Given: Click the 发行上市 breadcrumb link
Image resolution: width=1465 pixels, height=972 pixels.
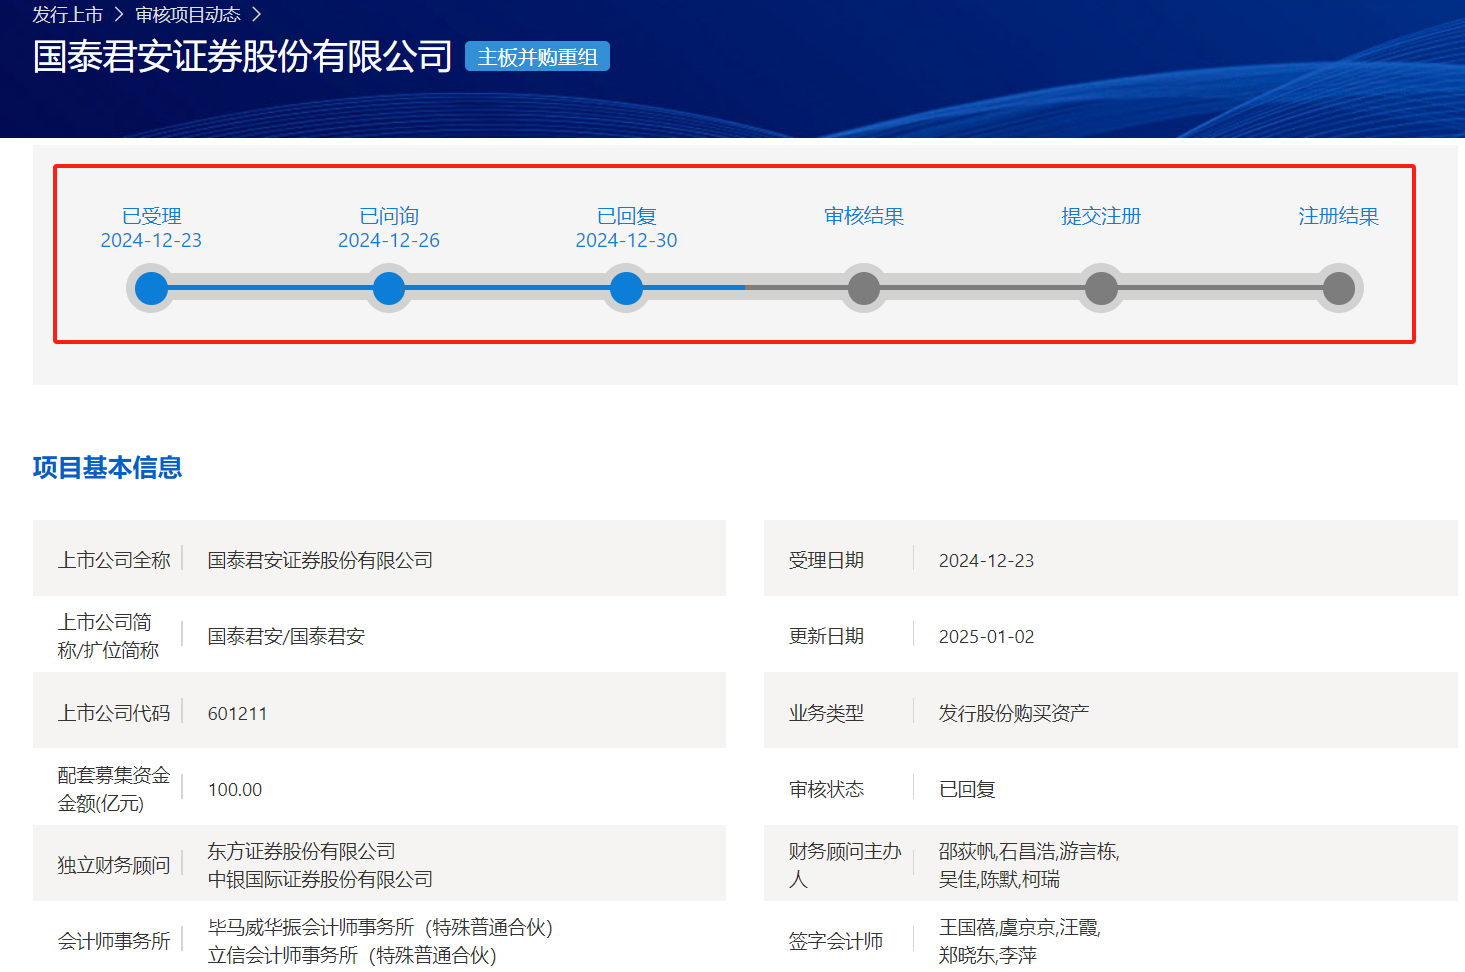Looking at the screenshot, I should 67,15.
